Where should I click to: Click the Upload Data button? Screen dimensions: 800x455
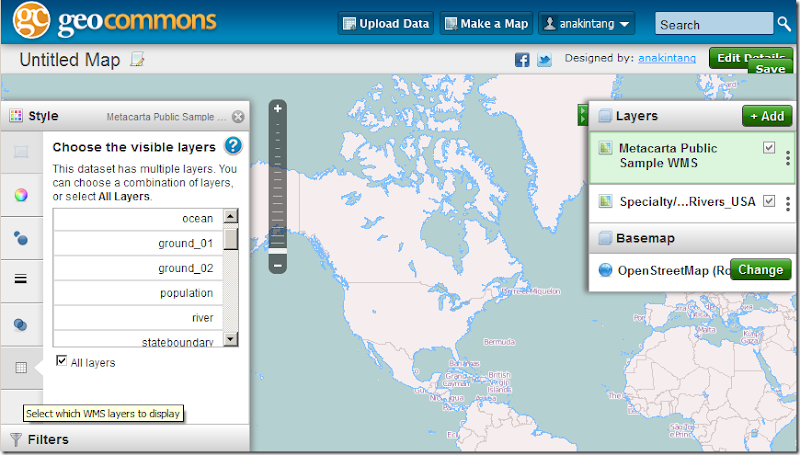click(x=386, y=23)
